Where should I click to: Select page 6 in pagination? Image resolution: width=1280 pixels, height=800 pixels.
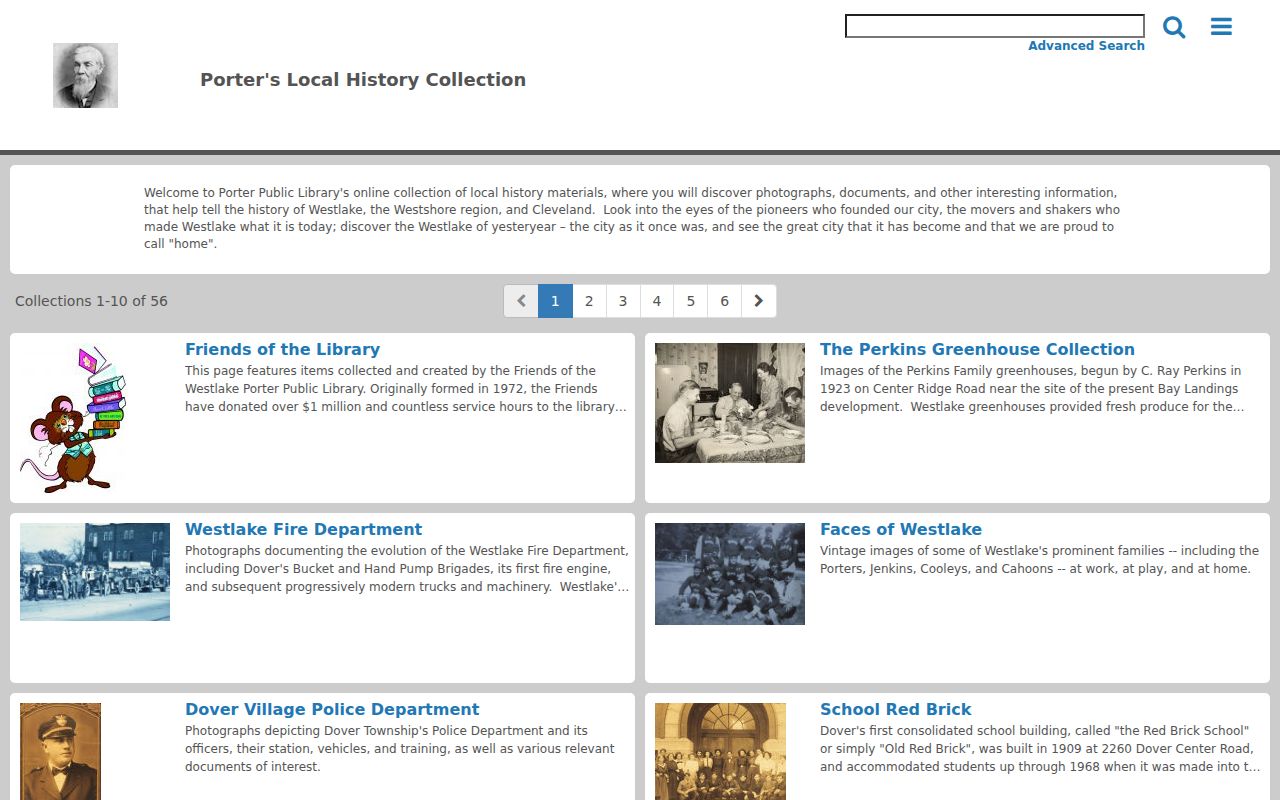click(x=725, y=301)
